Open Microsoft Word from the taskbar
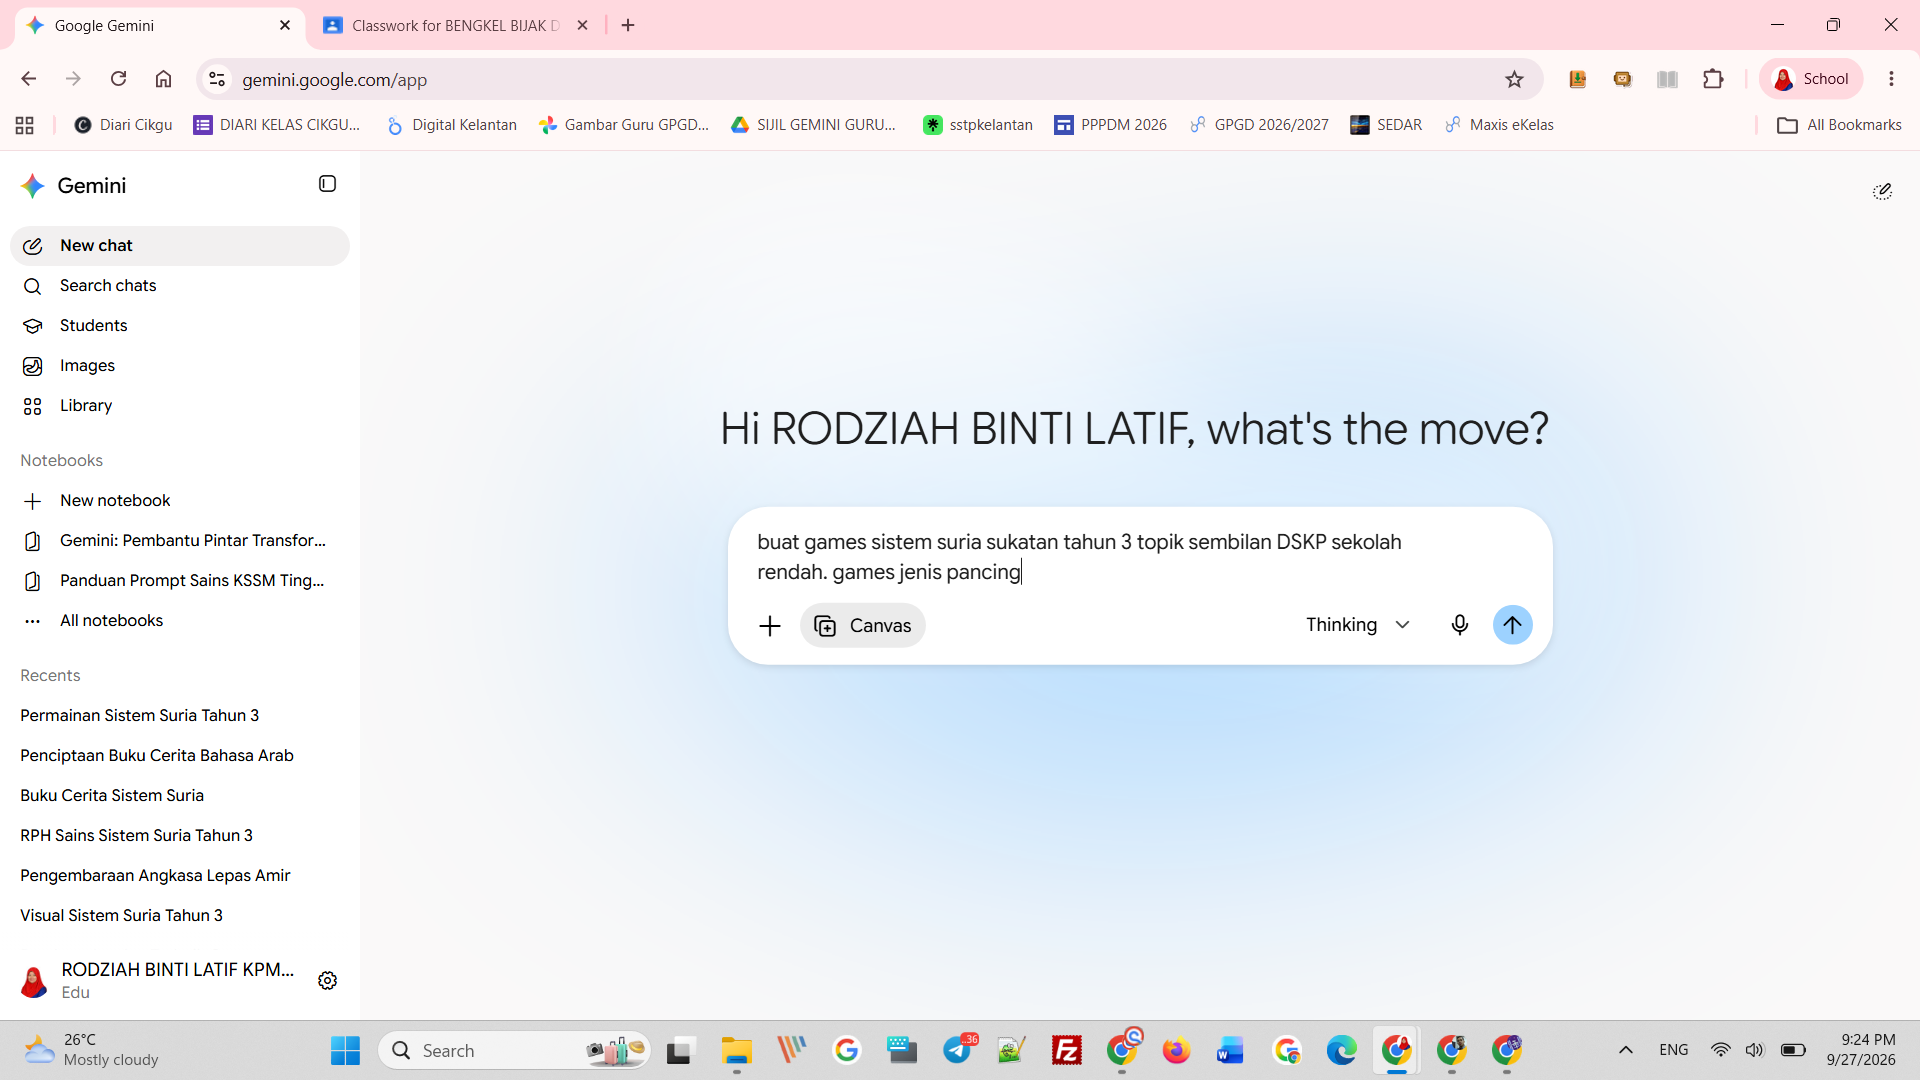The image size is (1920, 1080). (x=1230, y=1050)
